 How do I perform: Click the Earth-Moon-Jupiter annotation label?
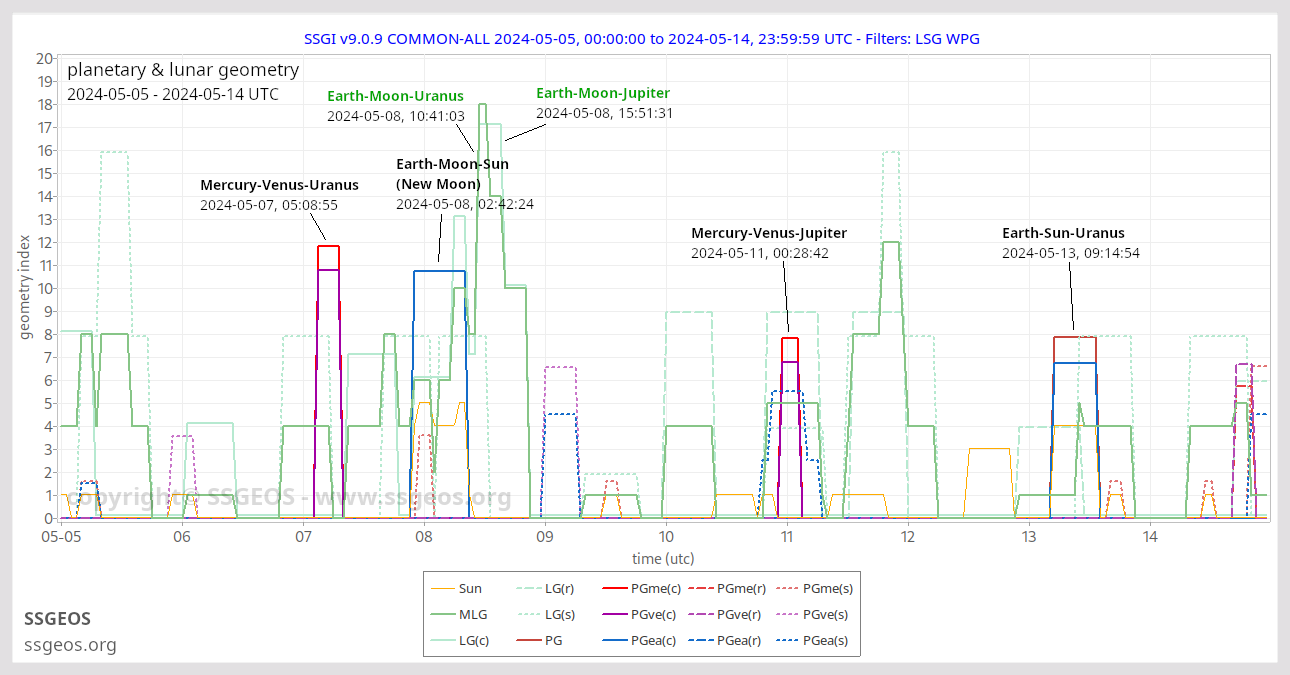[603, 93]
